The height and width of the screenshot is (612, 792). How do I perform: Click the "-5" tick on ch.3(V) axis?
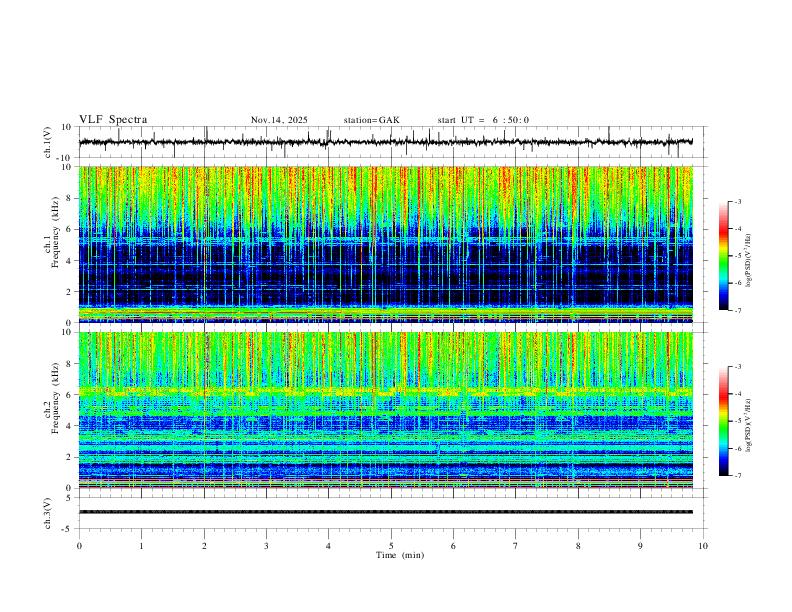(68, 529)
